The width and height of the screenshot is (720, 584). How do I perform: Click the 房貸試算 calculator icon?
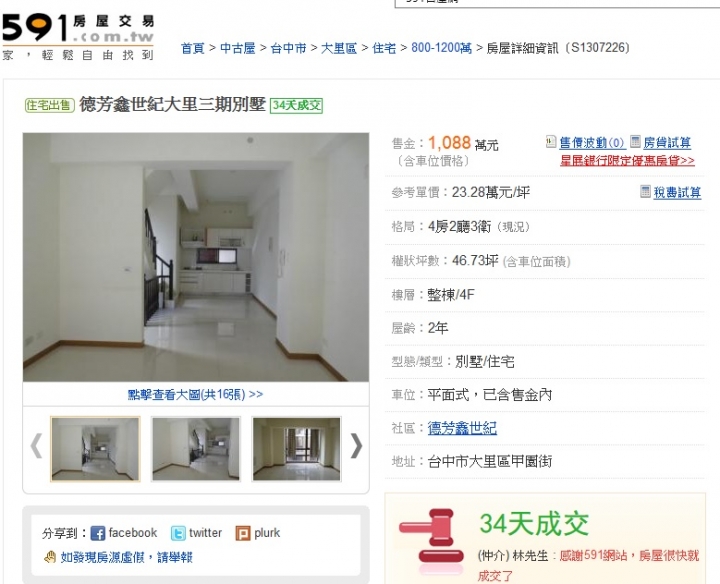[x=635, y=141]
